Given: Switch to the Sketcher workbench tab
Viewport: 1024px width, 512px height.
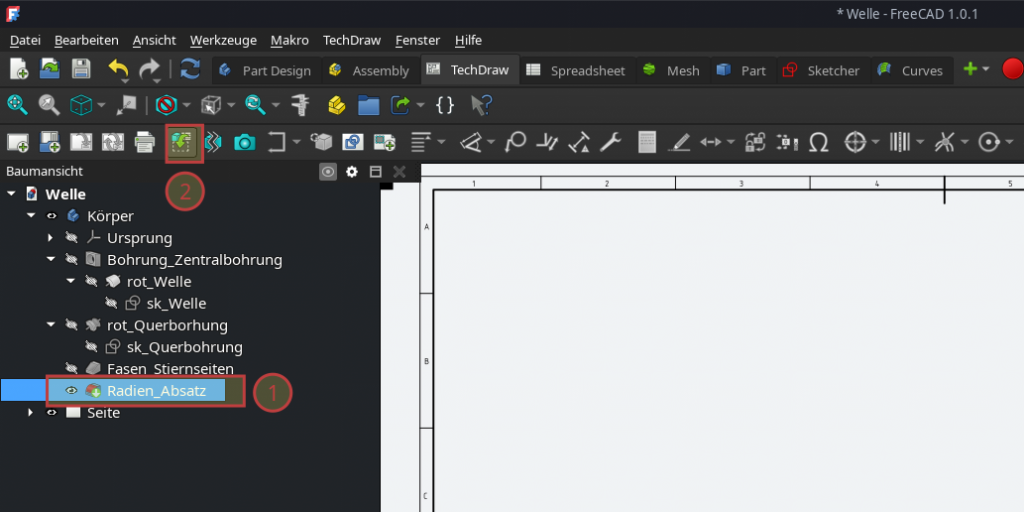Looking at the screenshot, I should pyautogui.click(x=821, y=70).
